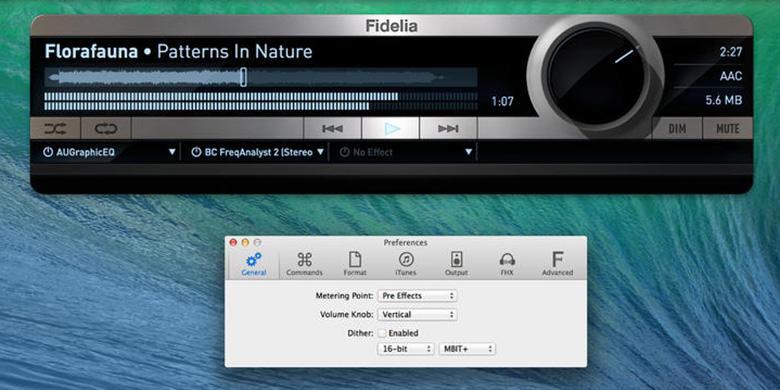This screenshot has height=390, width=780.
Task: Open the Metering Point dropdown
Action: [417, 296]
